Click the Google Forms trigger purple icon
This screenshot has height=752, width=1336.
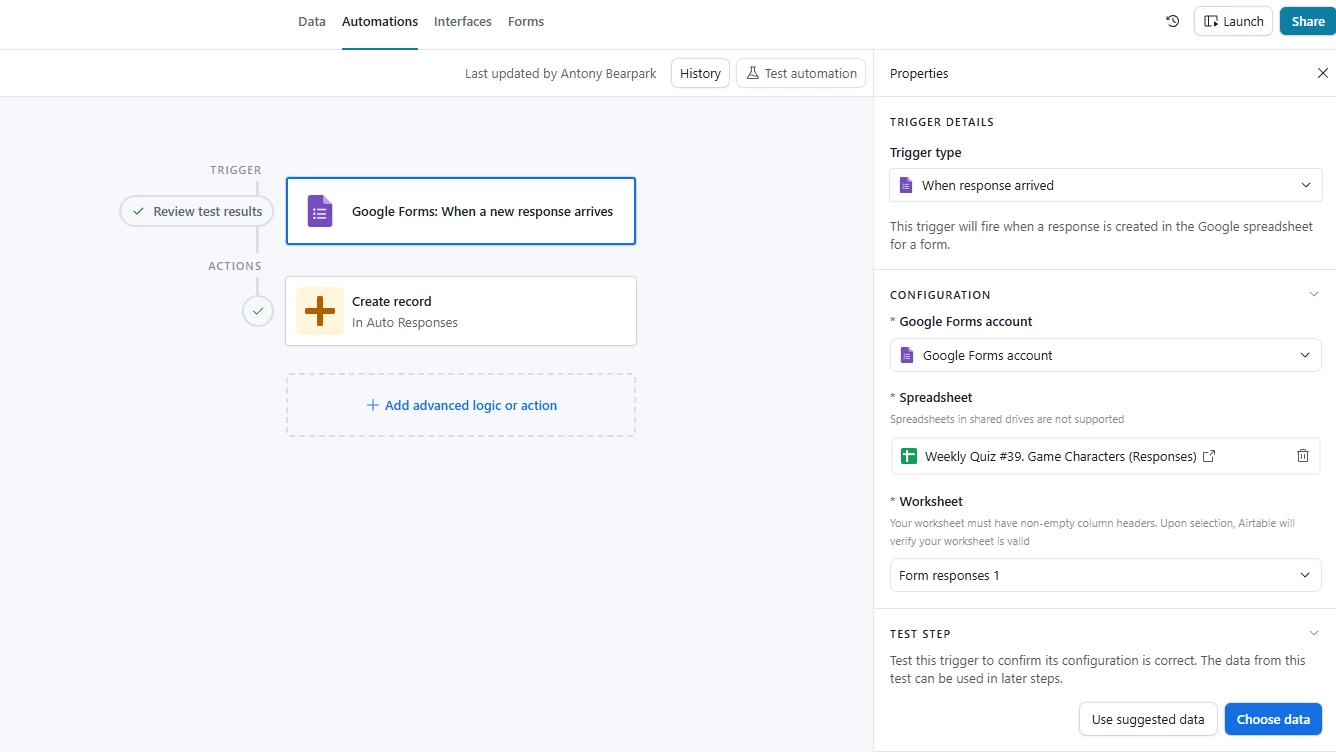pyautogui.click(x=320, y=211)
